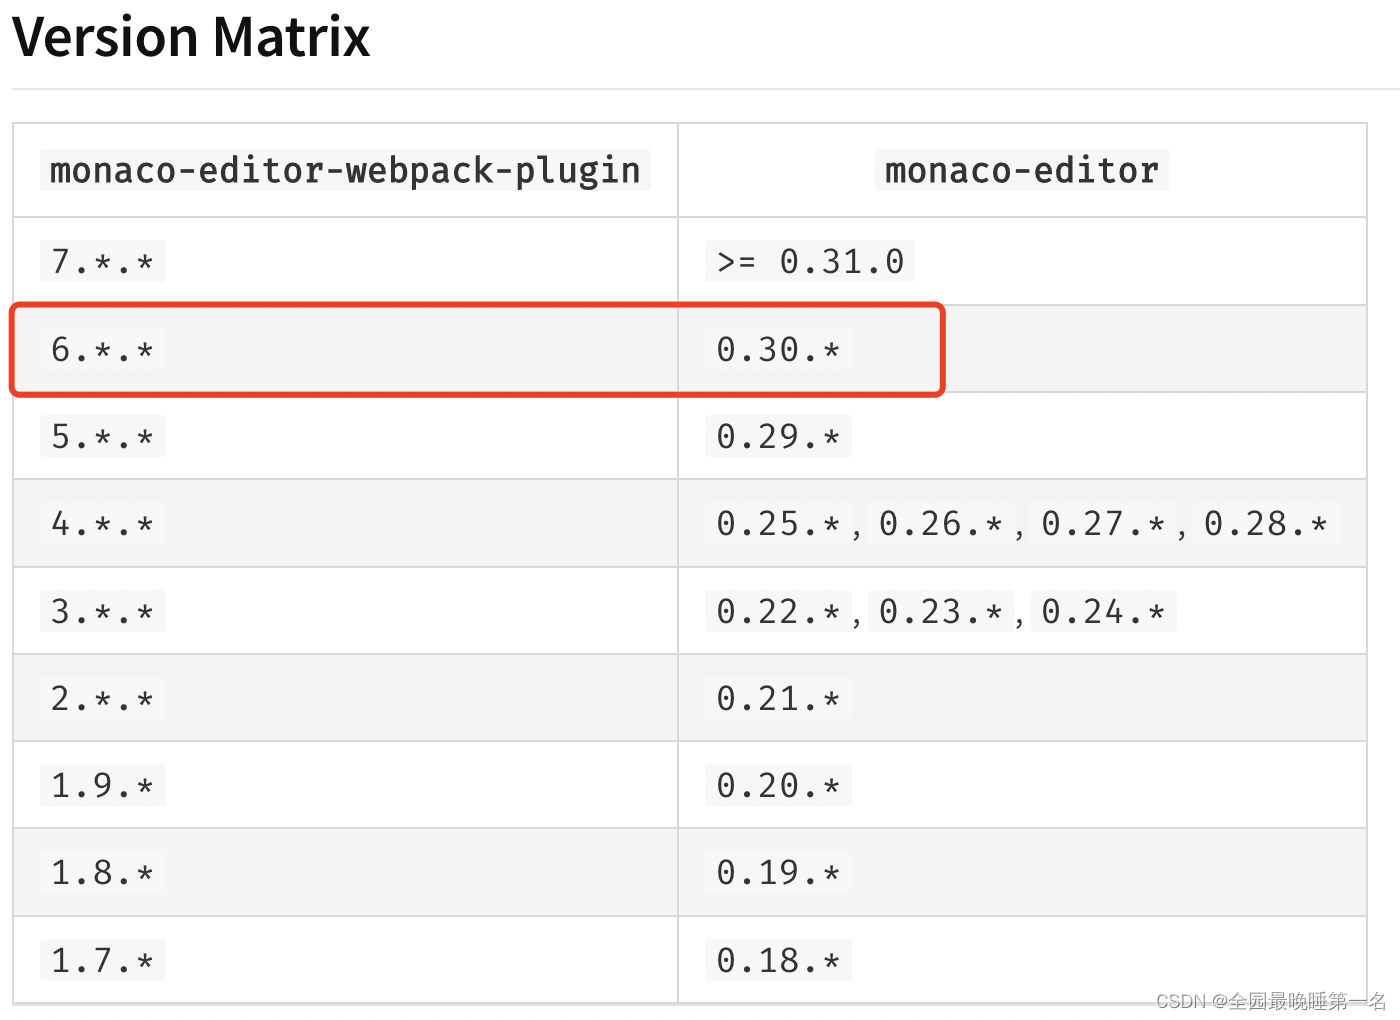The image size is (1400, 1020).
Task: Click the 0.28.* editor version code
Action: pyautogui.click(x=1265, y=523)
